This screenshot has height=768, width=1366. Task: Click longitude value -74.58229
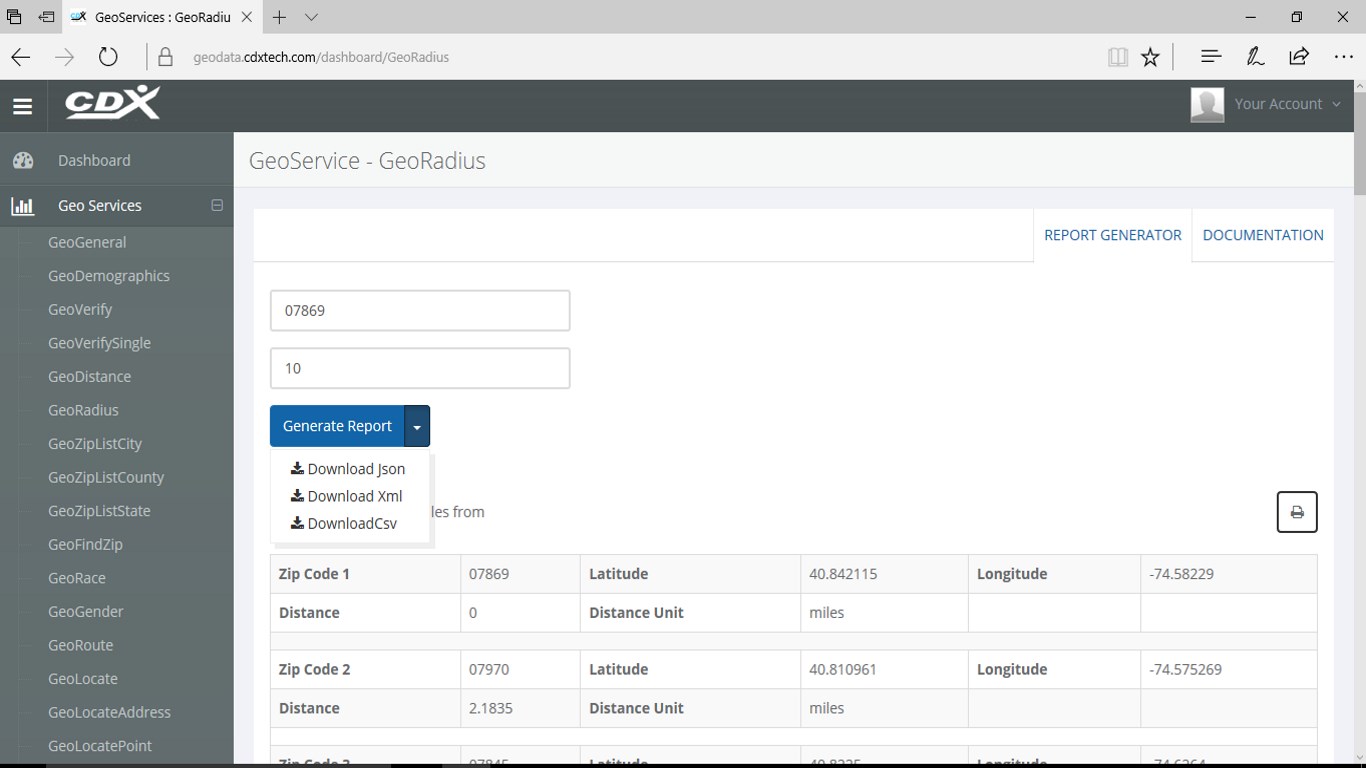1181,574
